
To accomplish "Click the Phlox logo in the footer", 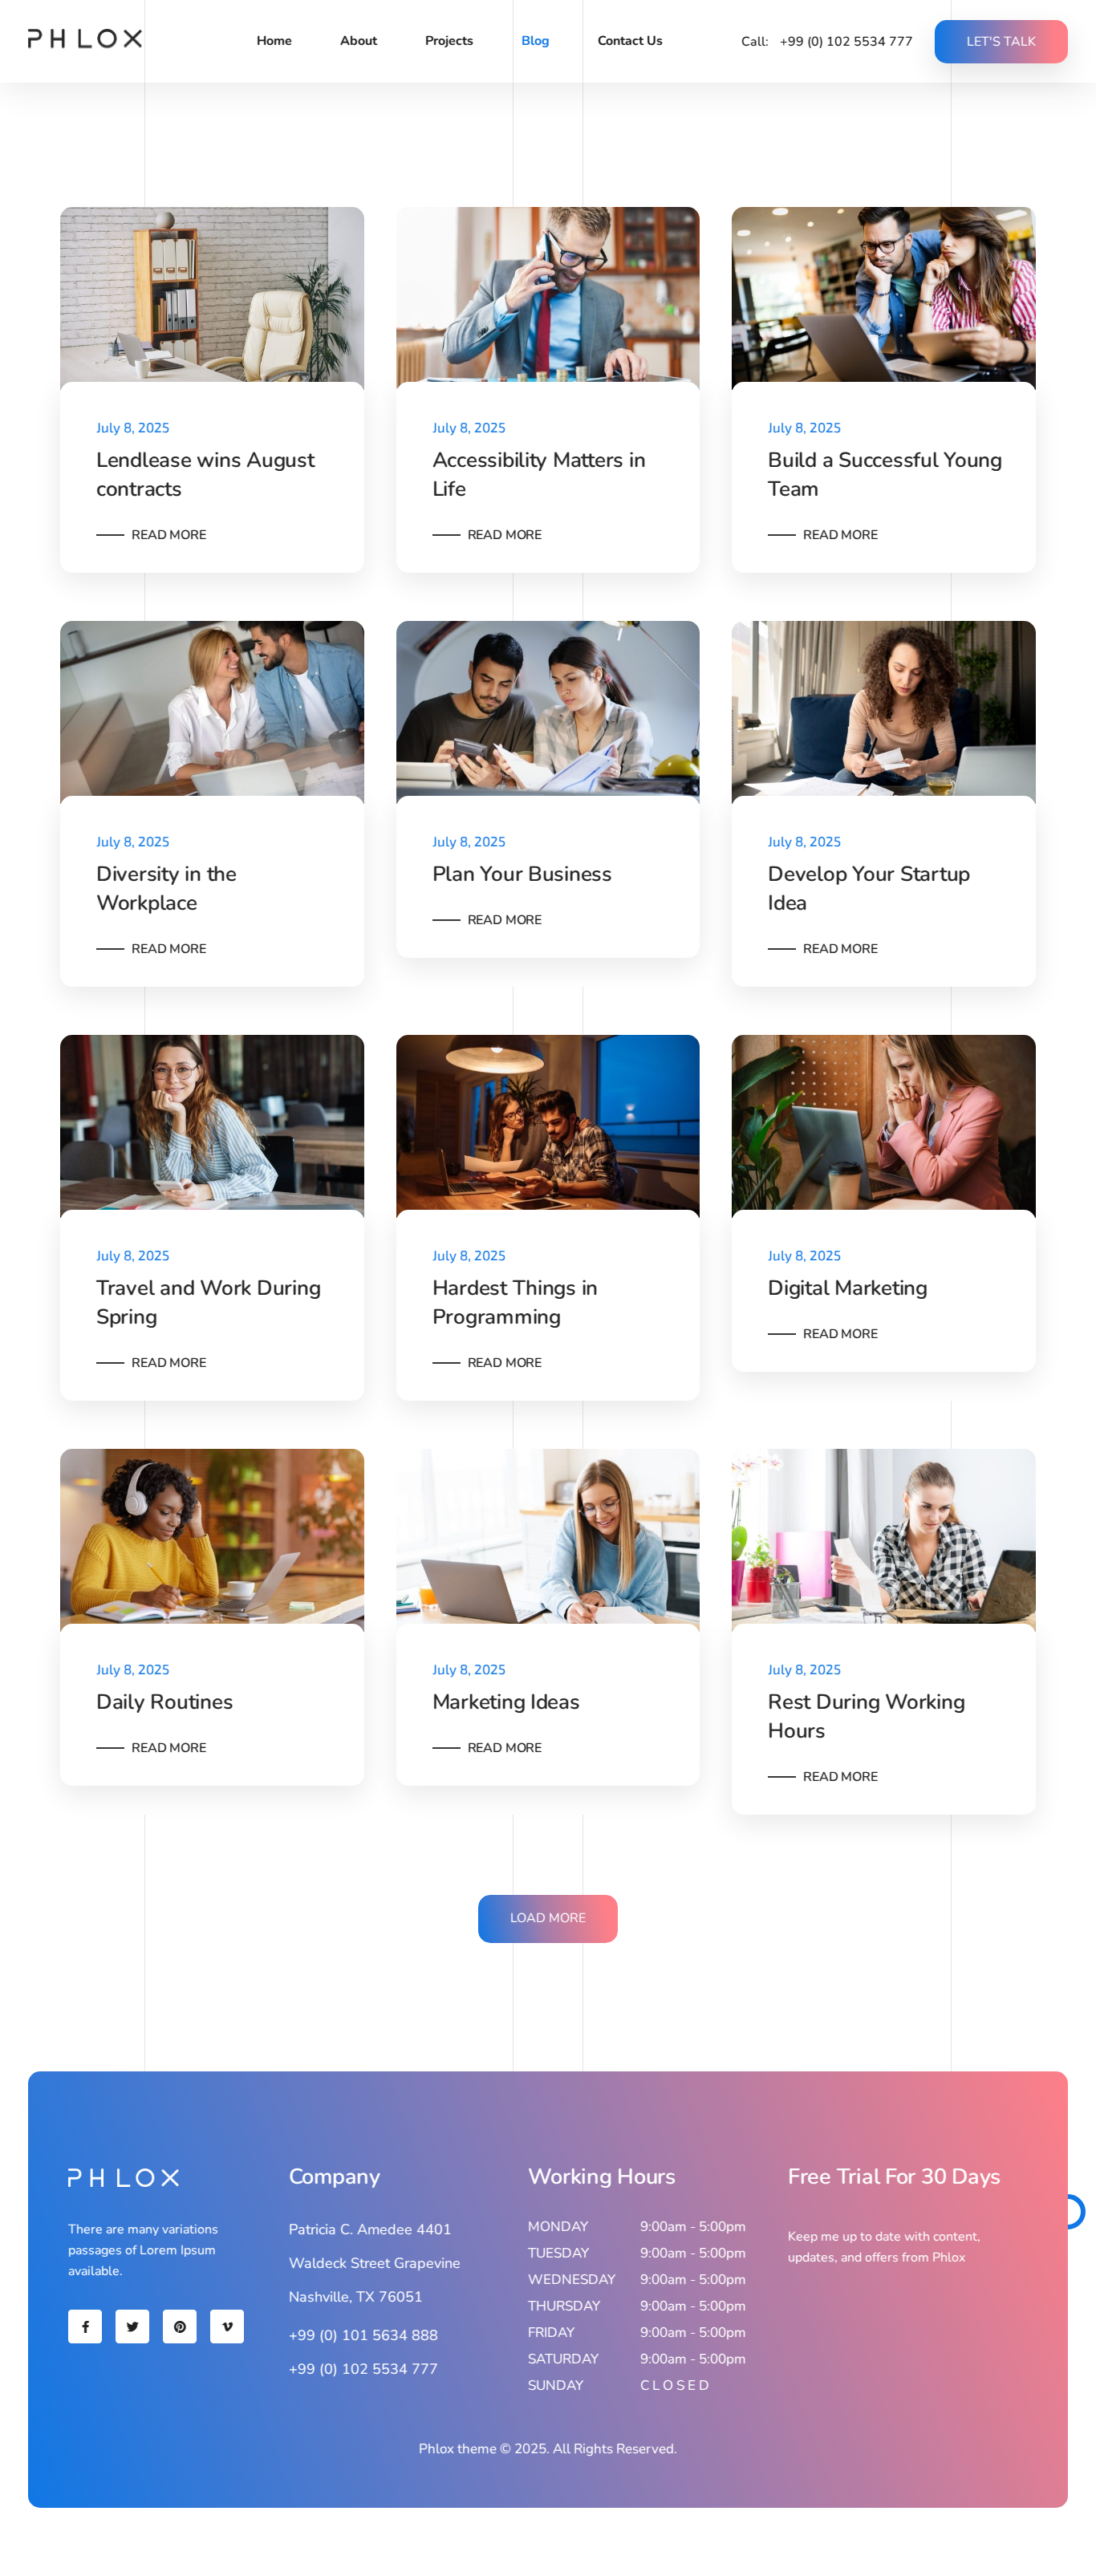I will click(124, 2177).
